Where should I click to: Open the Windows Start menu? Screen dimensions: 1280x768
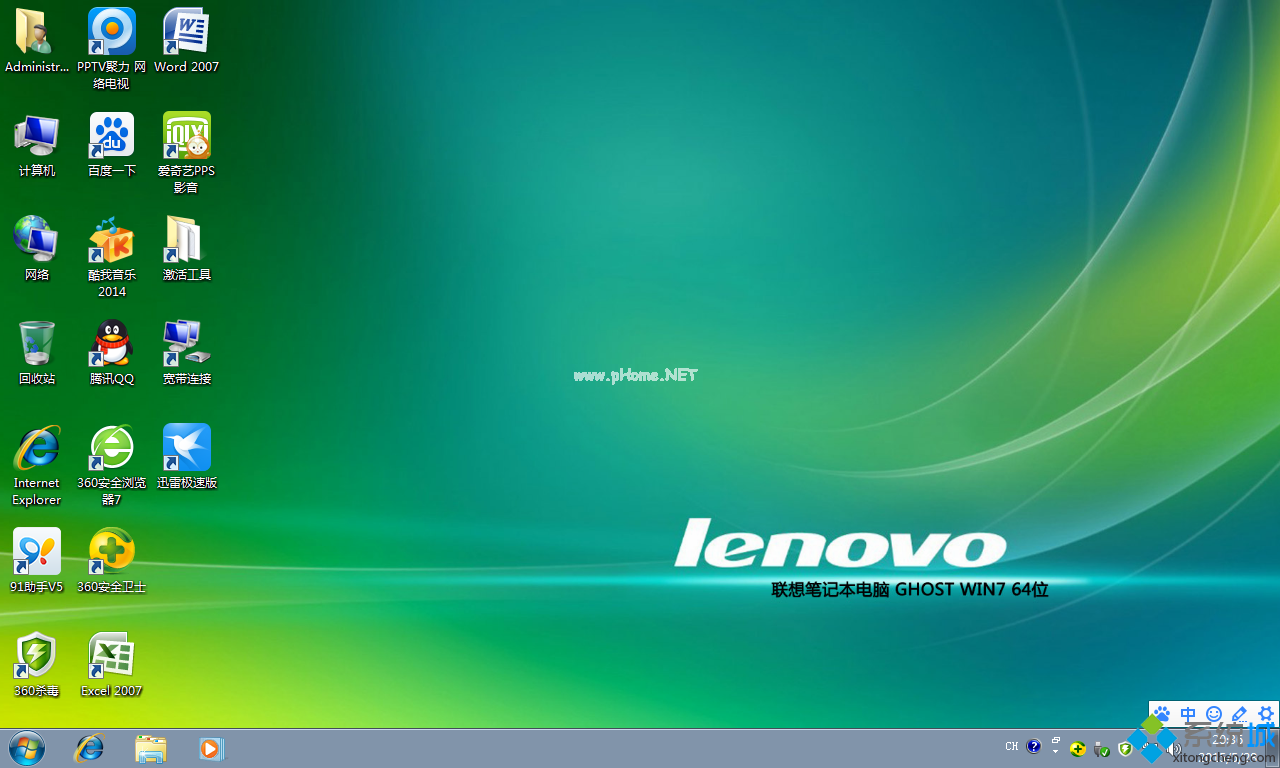click(26, 748)
